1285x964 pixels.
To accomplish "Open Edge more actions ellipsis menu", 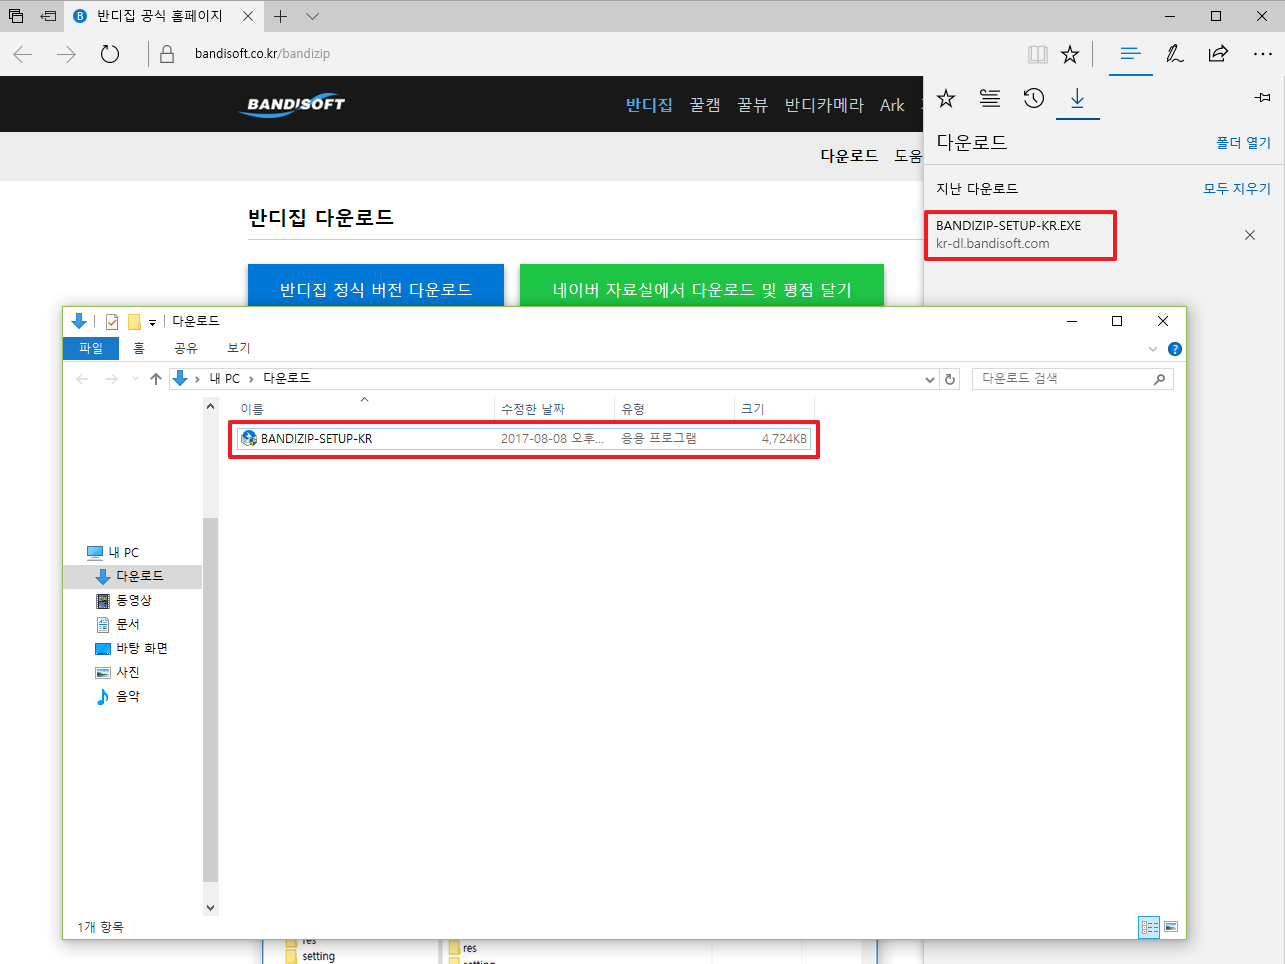I will click(x=1262, y=54).
